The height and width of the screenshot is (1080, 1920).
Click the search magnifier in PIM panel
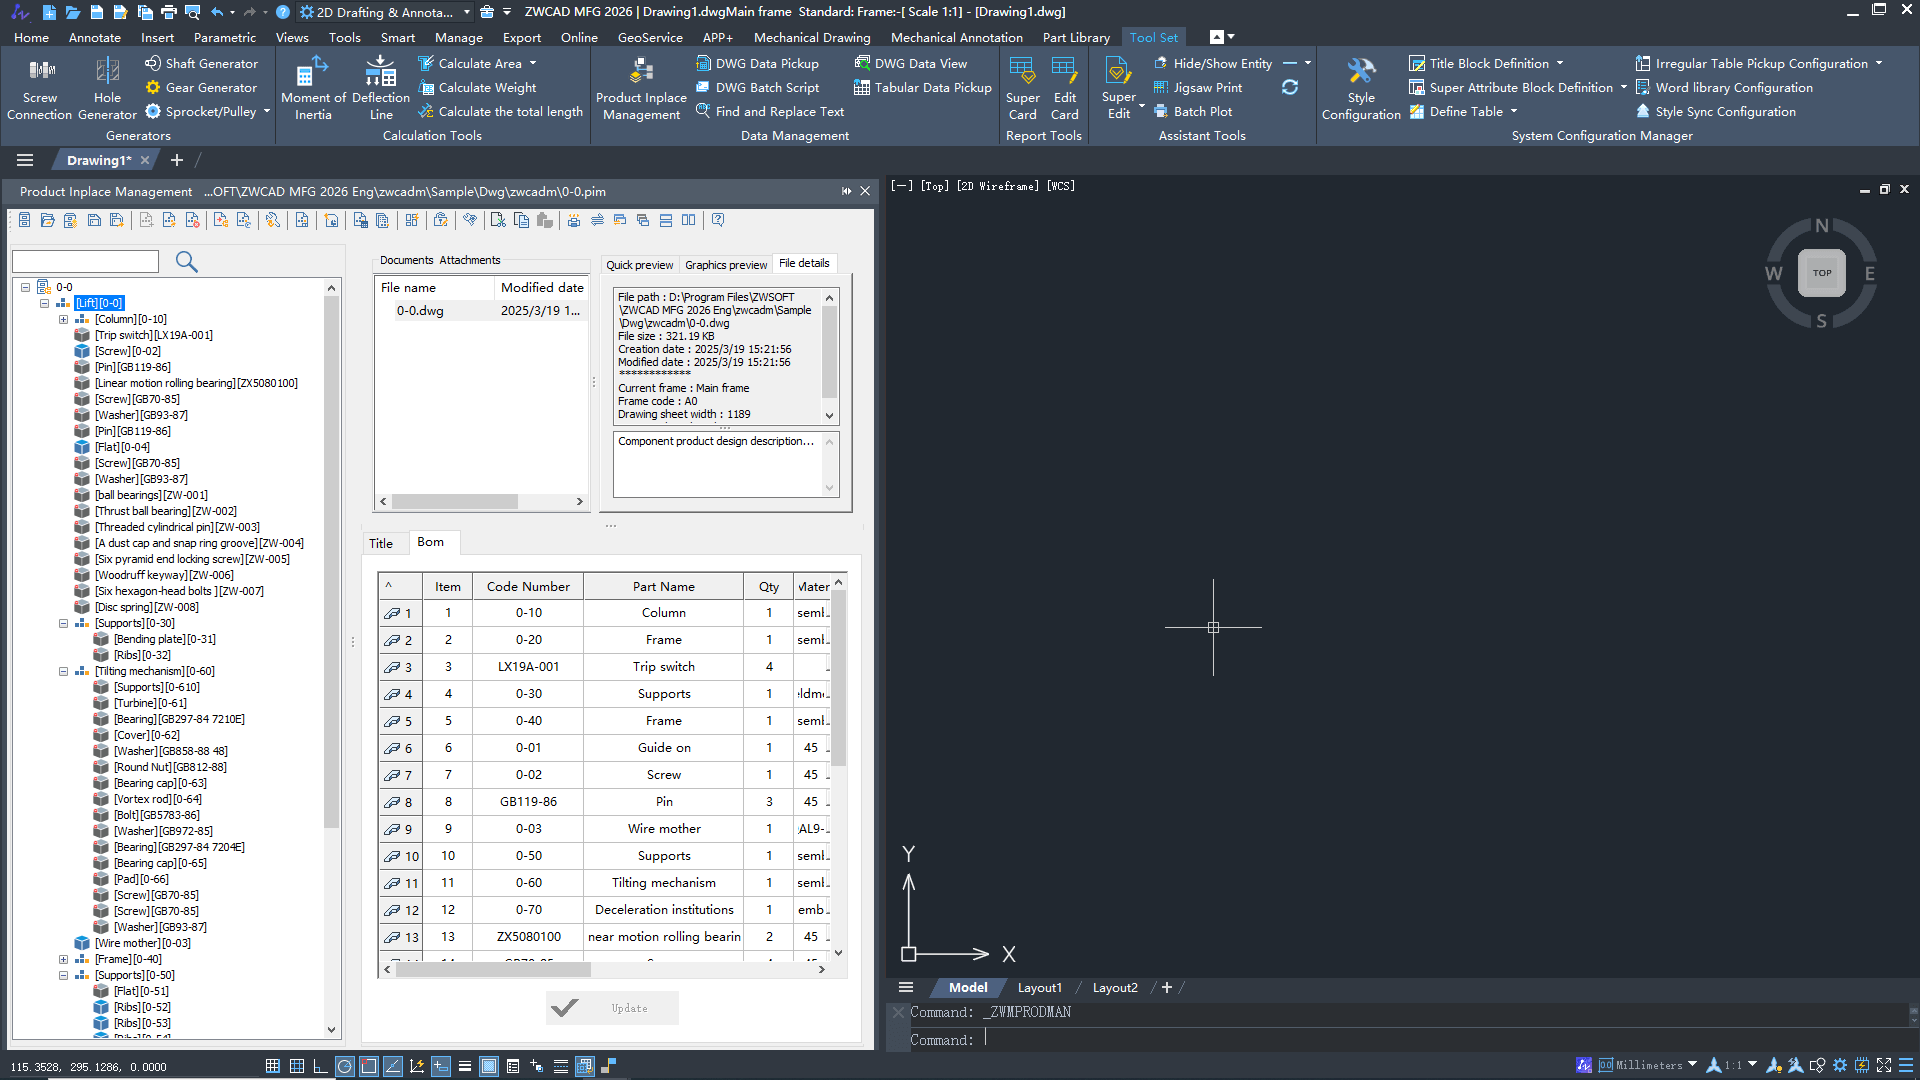(186, 262)
